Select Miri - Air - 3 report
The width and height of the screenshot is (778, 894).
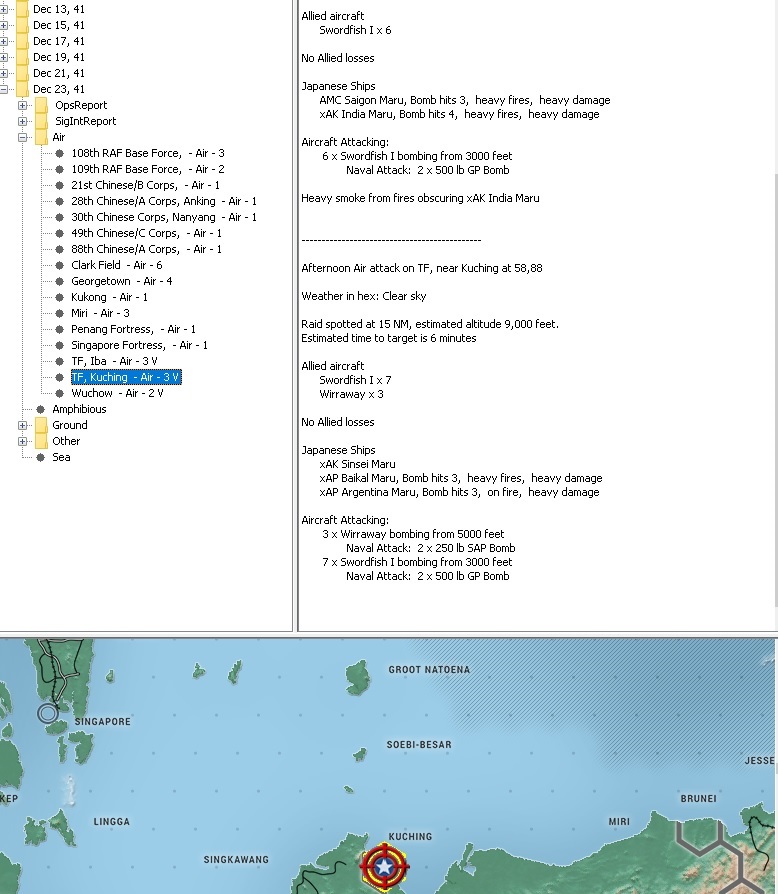pyautogui.click(x=100, y=313)
